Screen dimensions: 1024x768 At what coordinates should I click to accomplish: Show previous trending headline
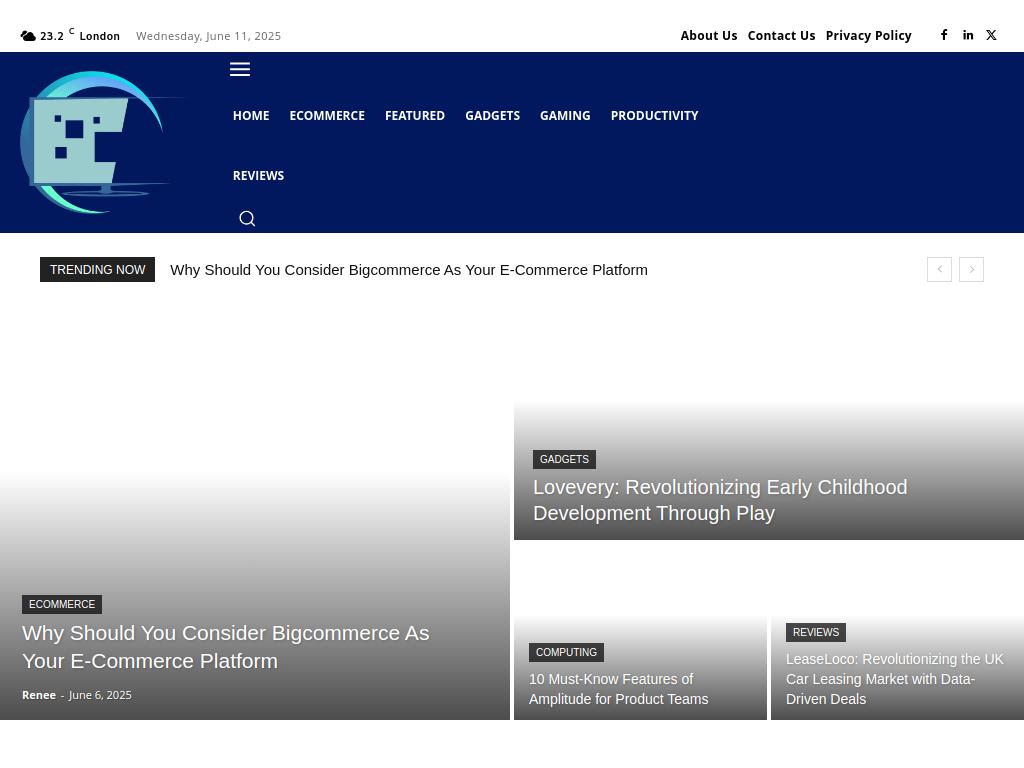point(939,269)
